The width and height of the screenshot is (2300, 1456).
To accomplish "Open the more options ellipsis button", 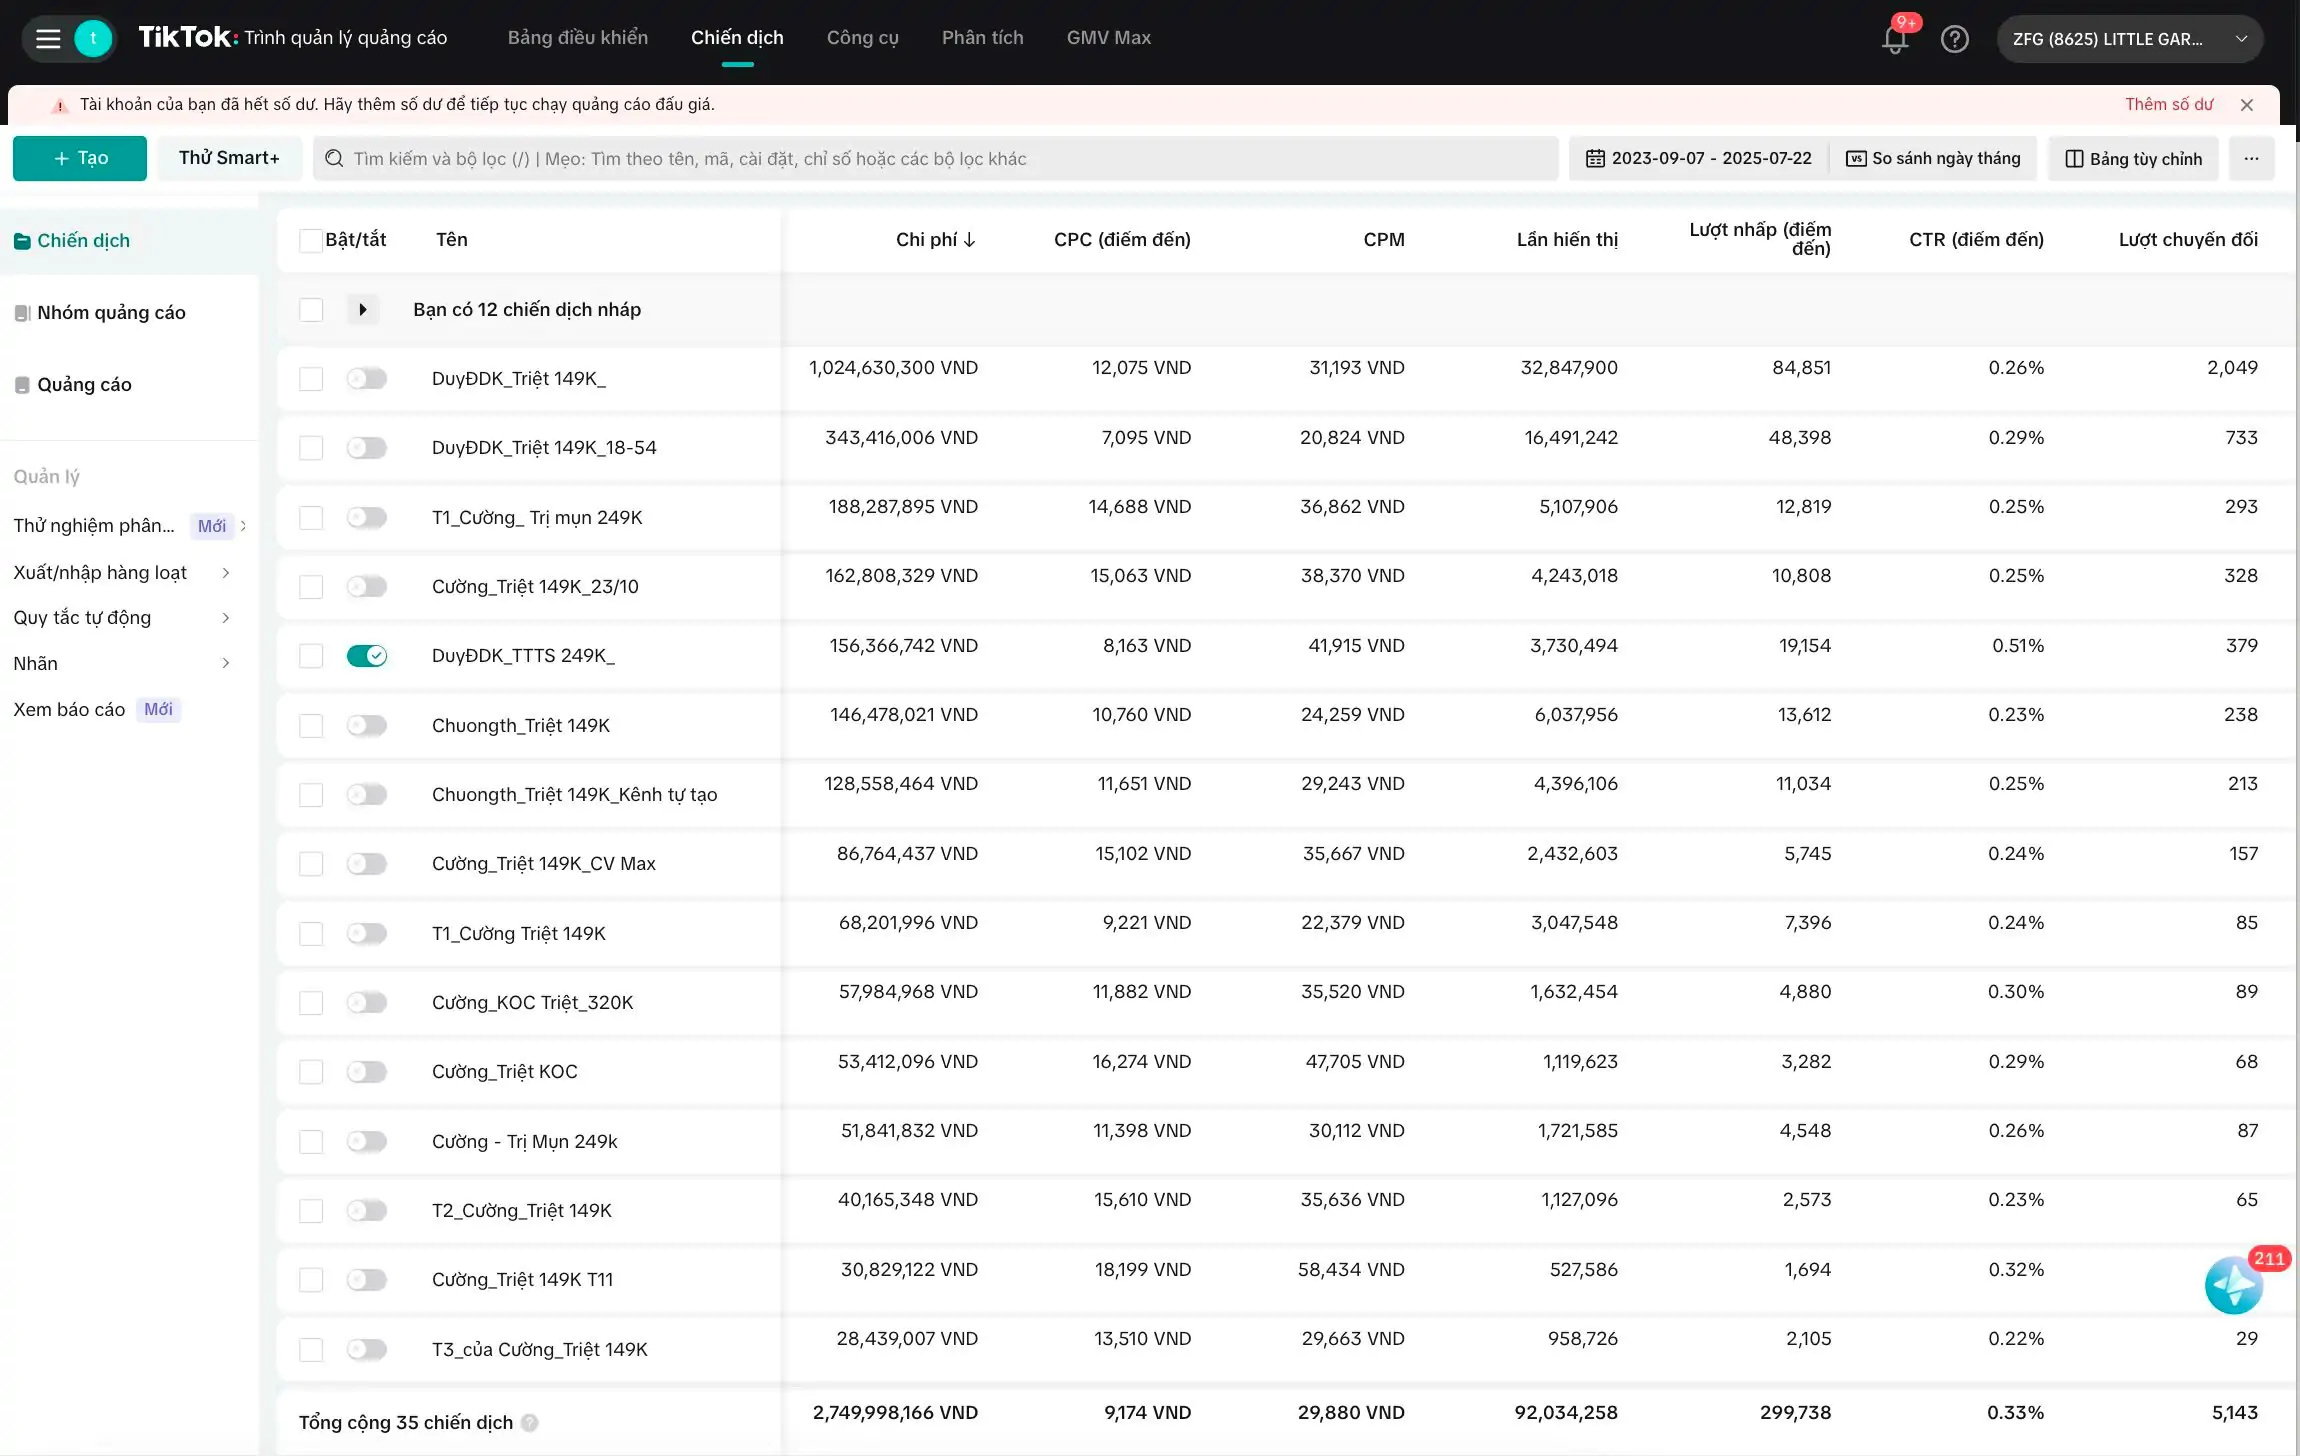I will point(2251,159).
